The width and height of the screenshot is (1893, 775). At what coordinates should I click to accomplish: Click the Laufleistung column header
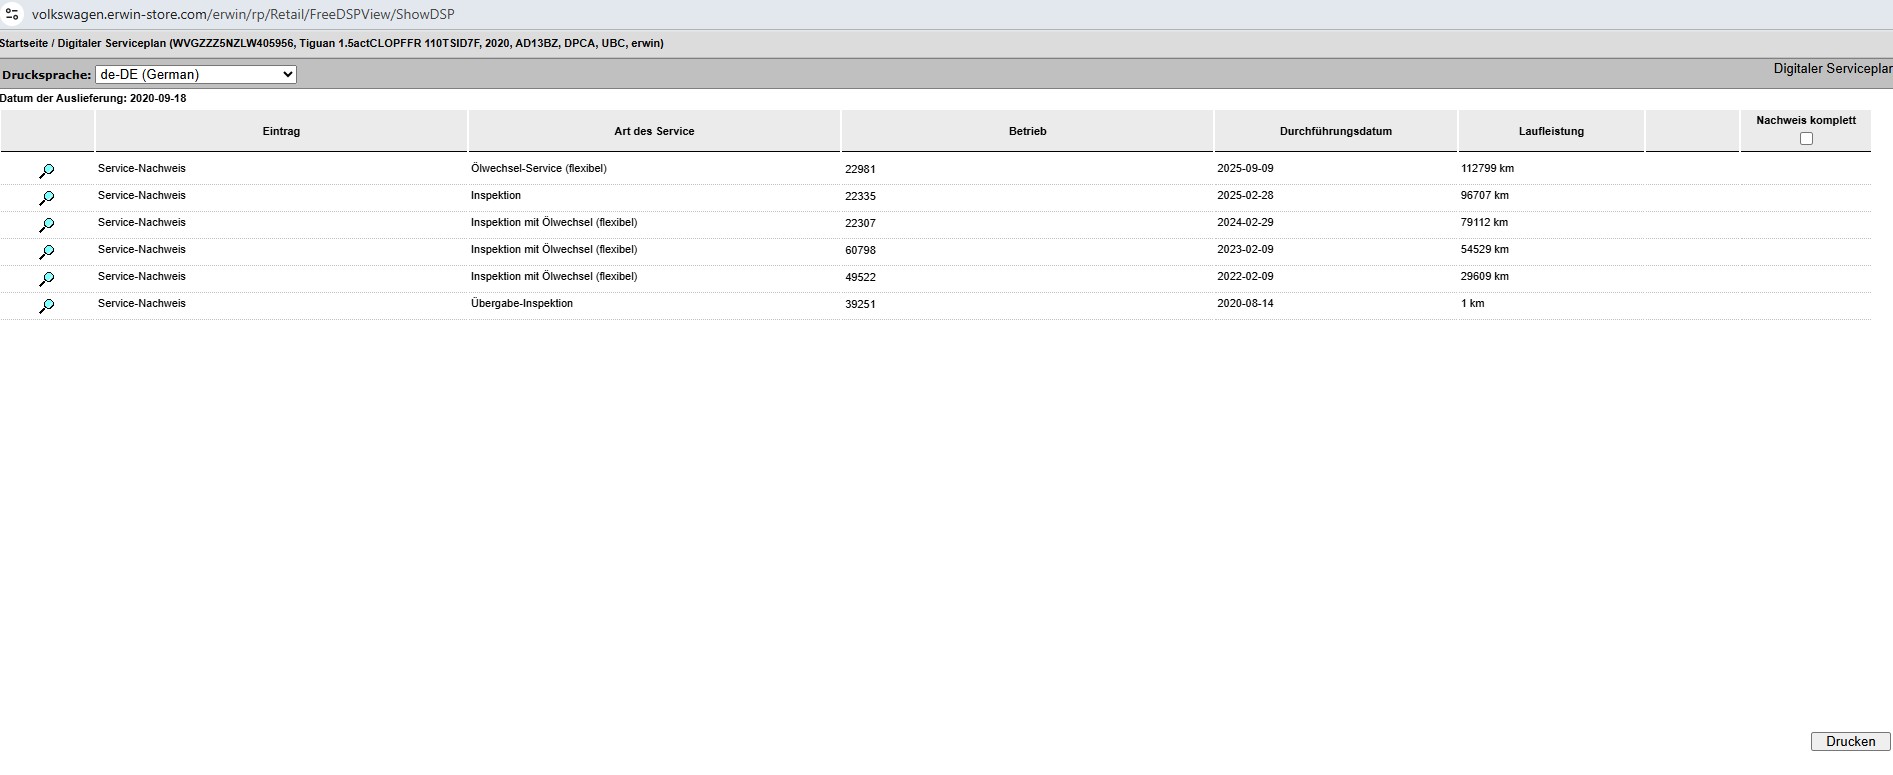point(1551,131)
